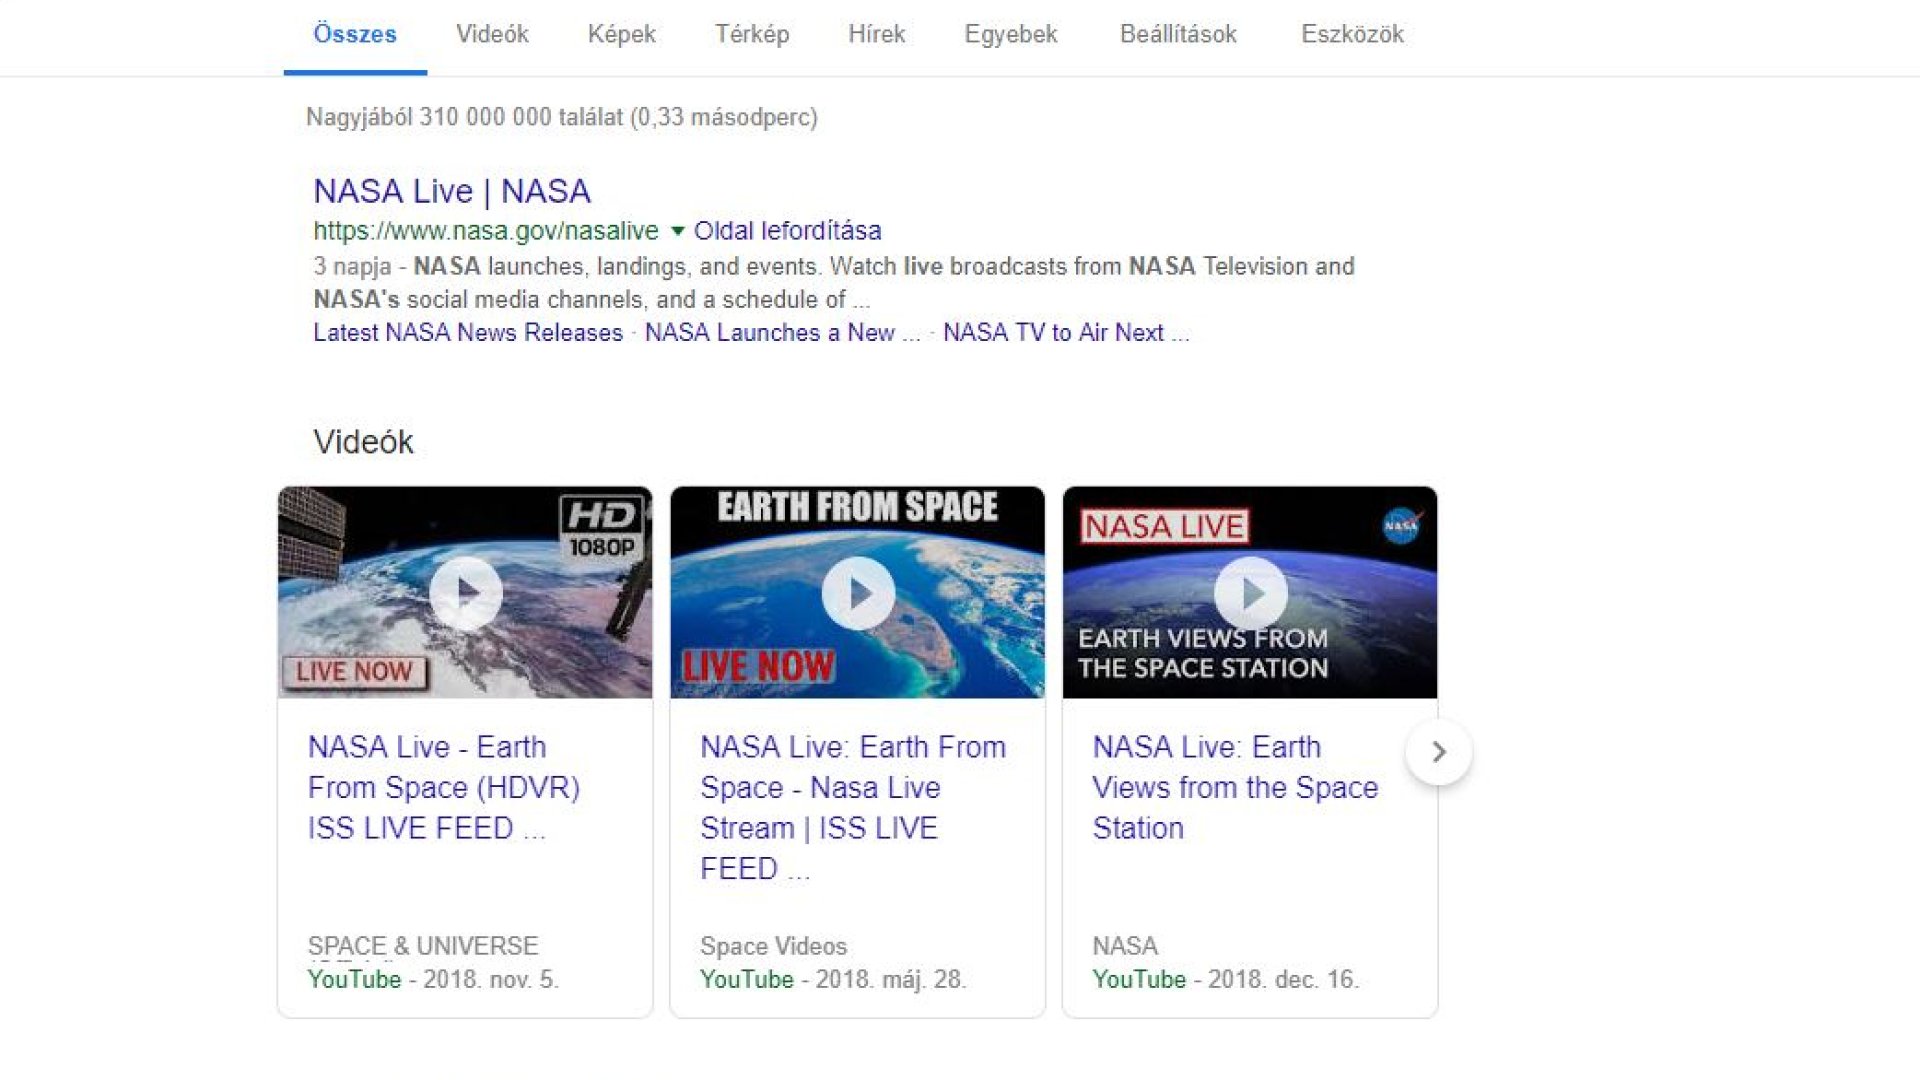
Task: Play the "Earth From Space" live video
Action: [x=856, y=594]
